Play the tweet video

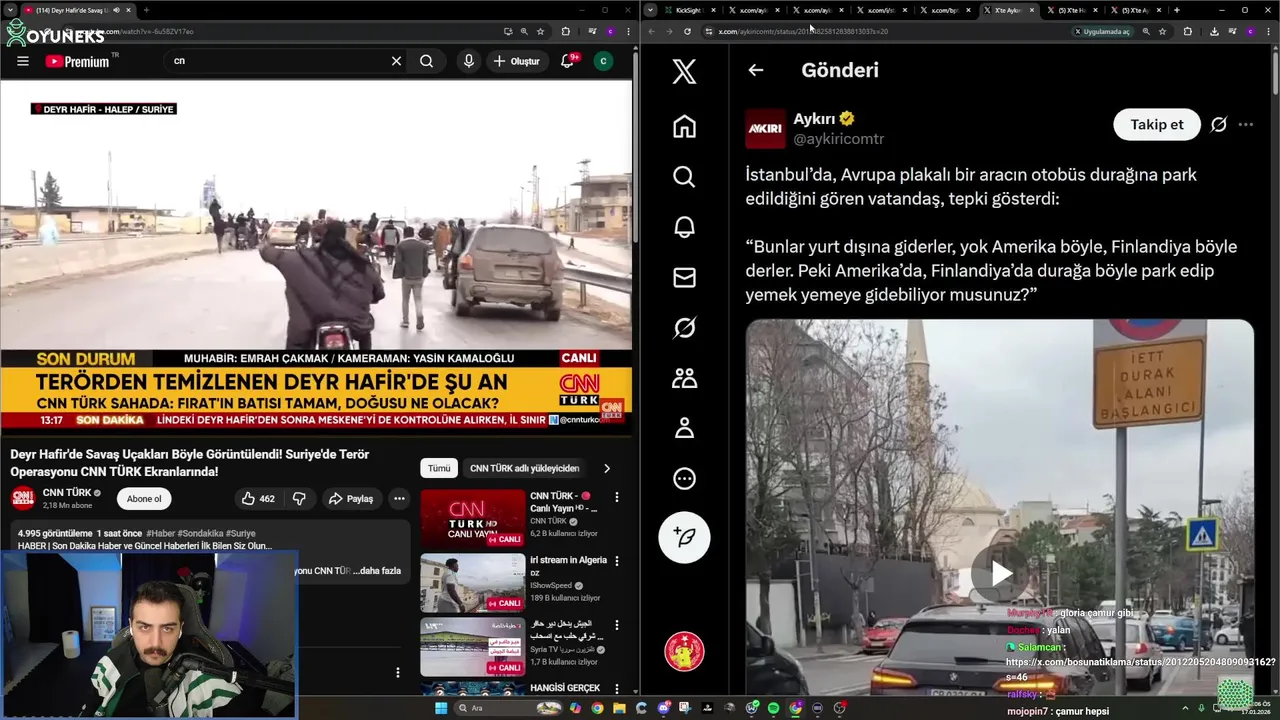click(x=1000, y=573)
